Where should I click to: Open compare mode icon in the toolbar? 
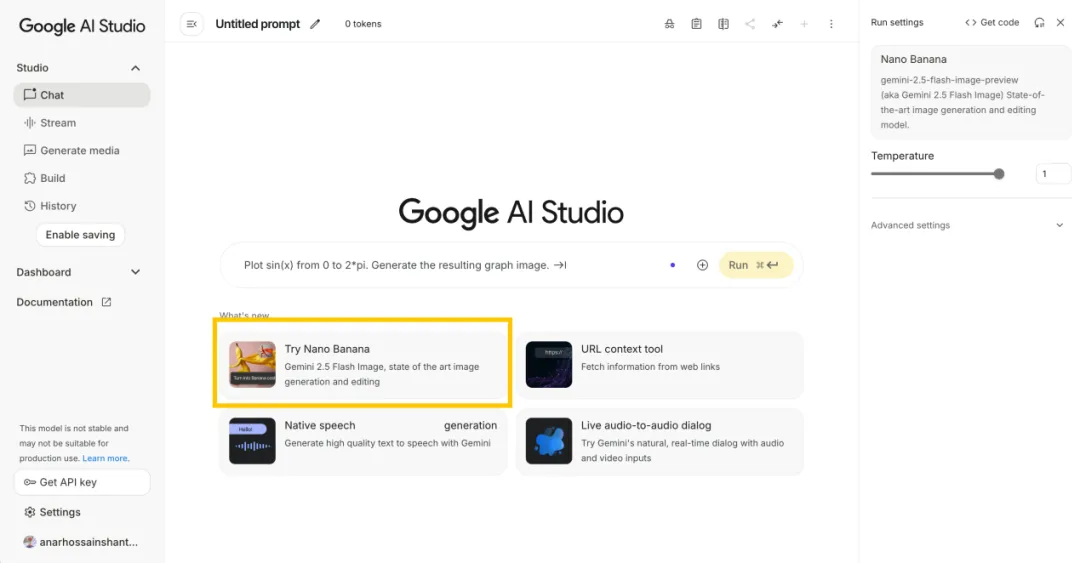click(x=723, y=24)
